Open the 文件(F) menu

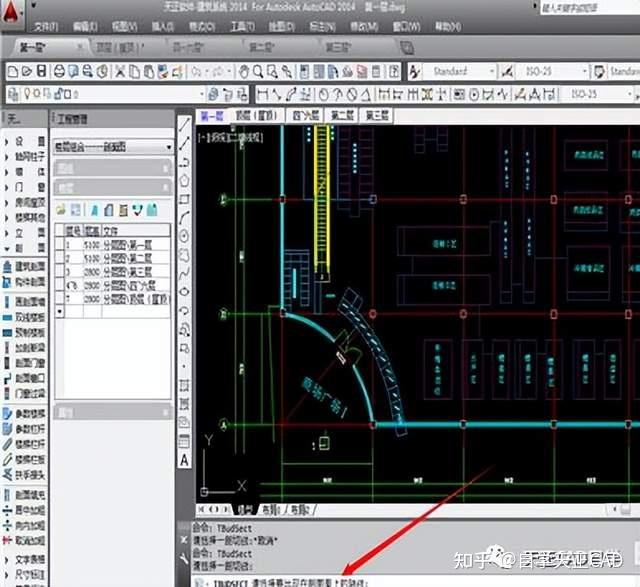tap(46, 27)
